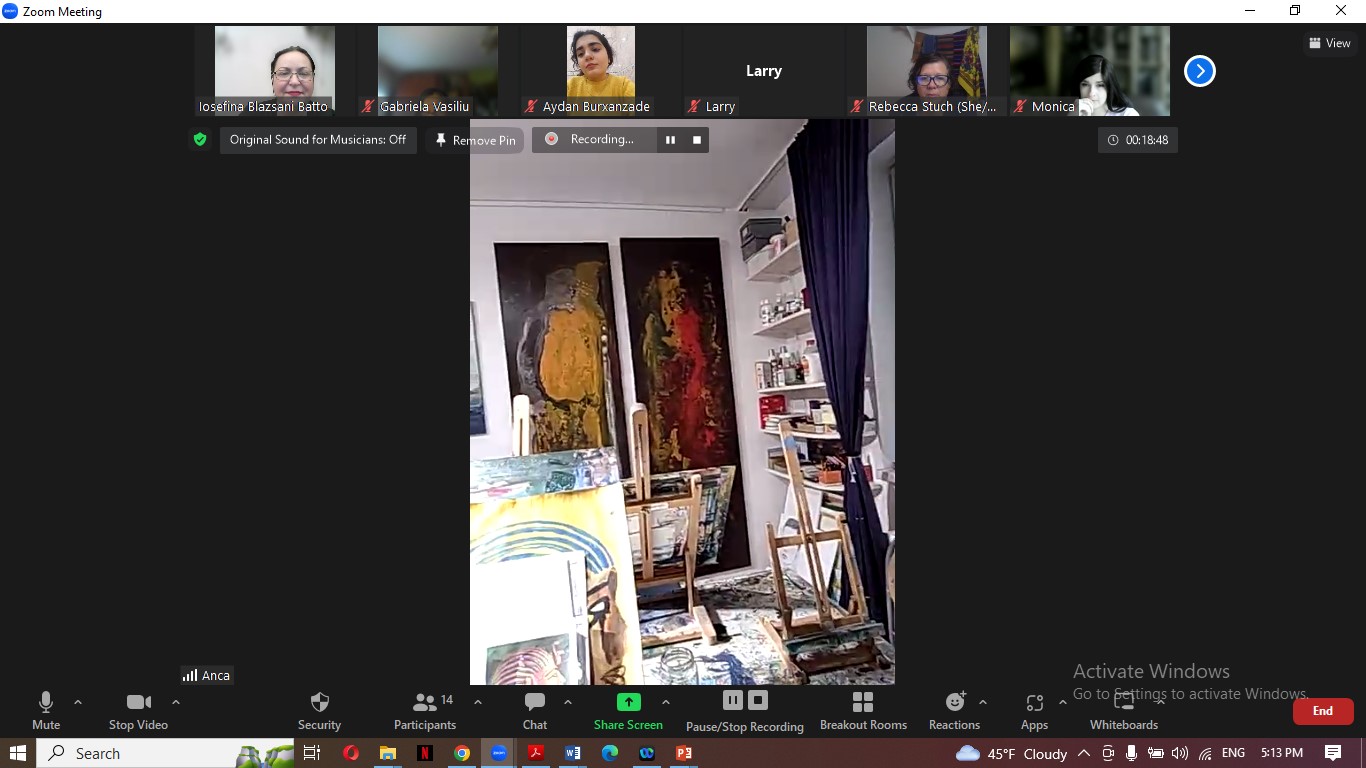1366x768 pixels.
Task: Click the bottom toolbar Pause Recording icon
Action: coord(733,700)
